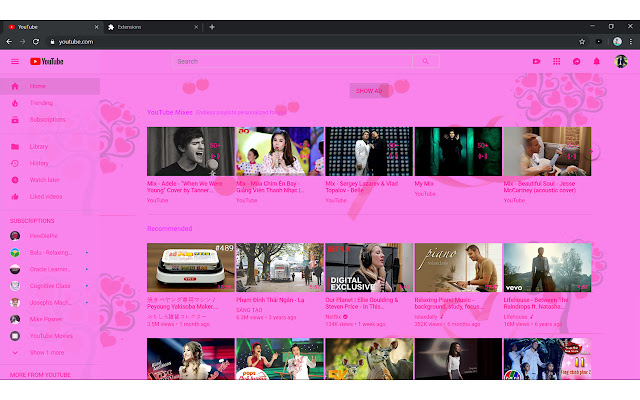Open Library in the sidebar

tap(39, 147)
